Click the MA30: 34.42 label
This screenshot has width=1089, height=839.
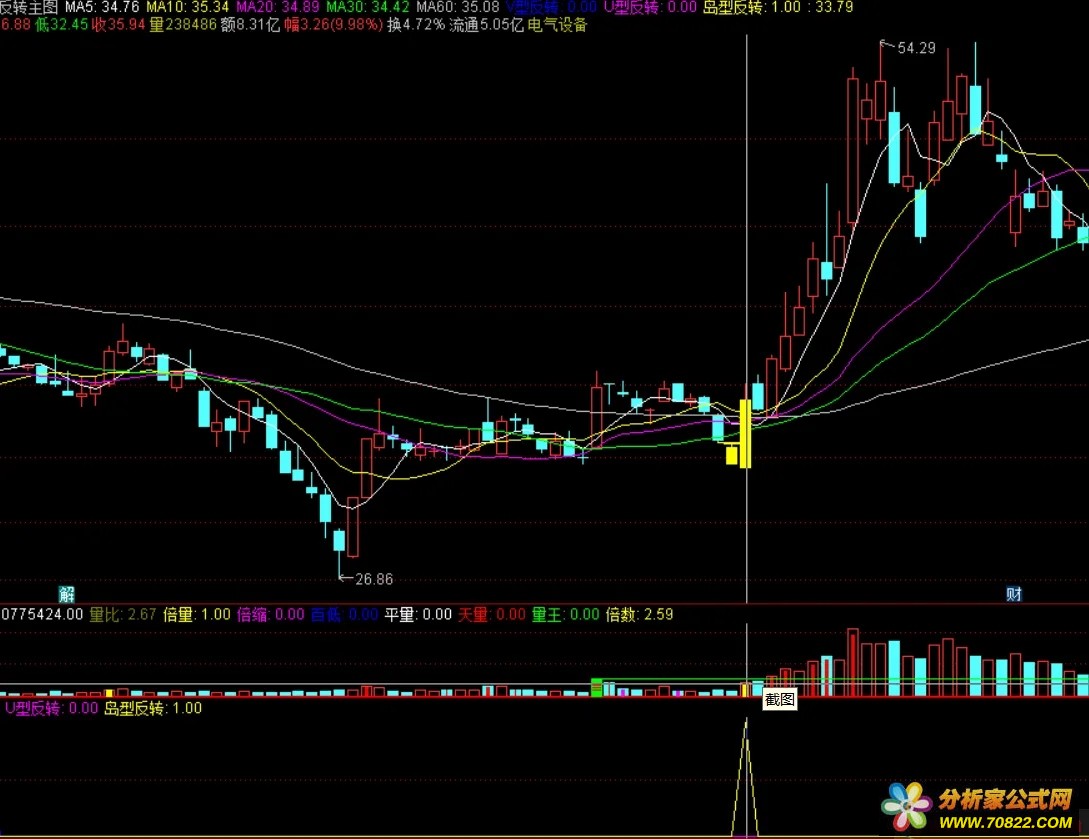pos(368,8)
